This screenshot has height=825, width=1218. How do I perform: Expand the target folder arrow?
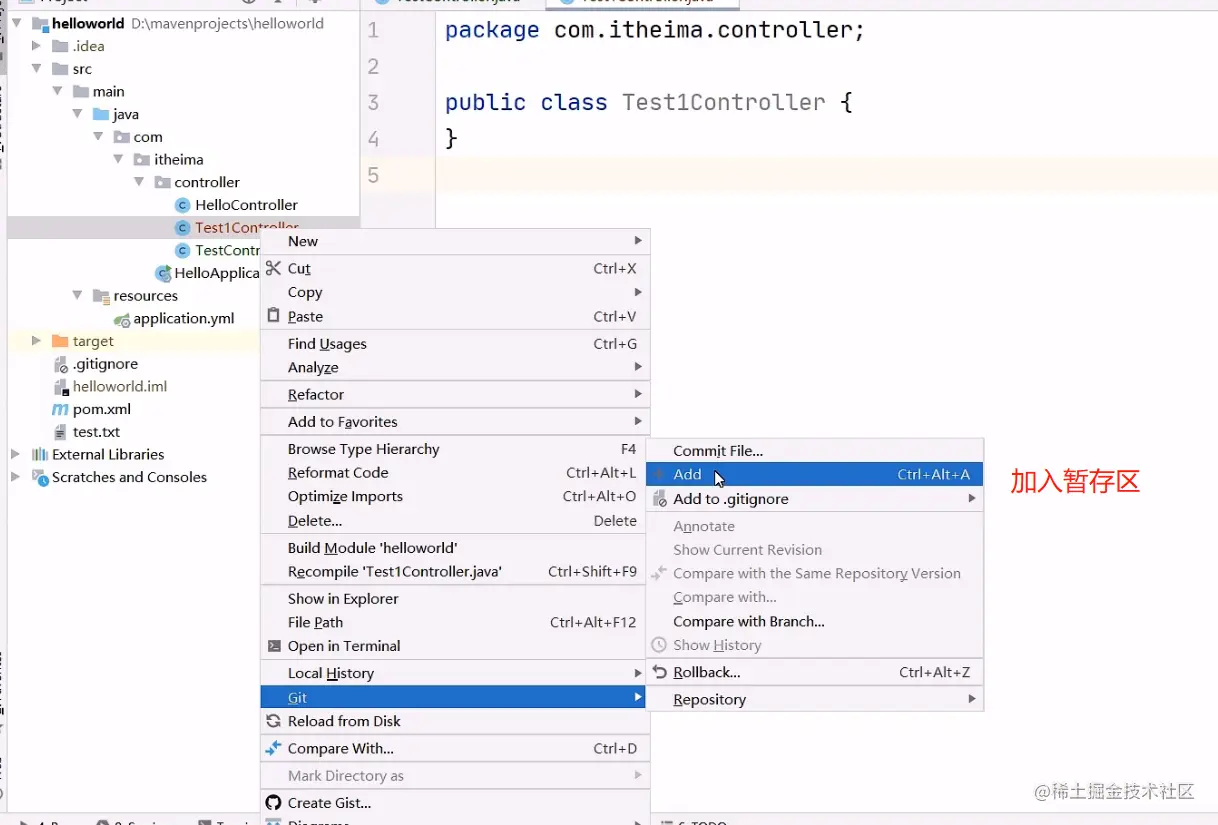point(37,341)
